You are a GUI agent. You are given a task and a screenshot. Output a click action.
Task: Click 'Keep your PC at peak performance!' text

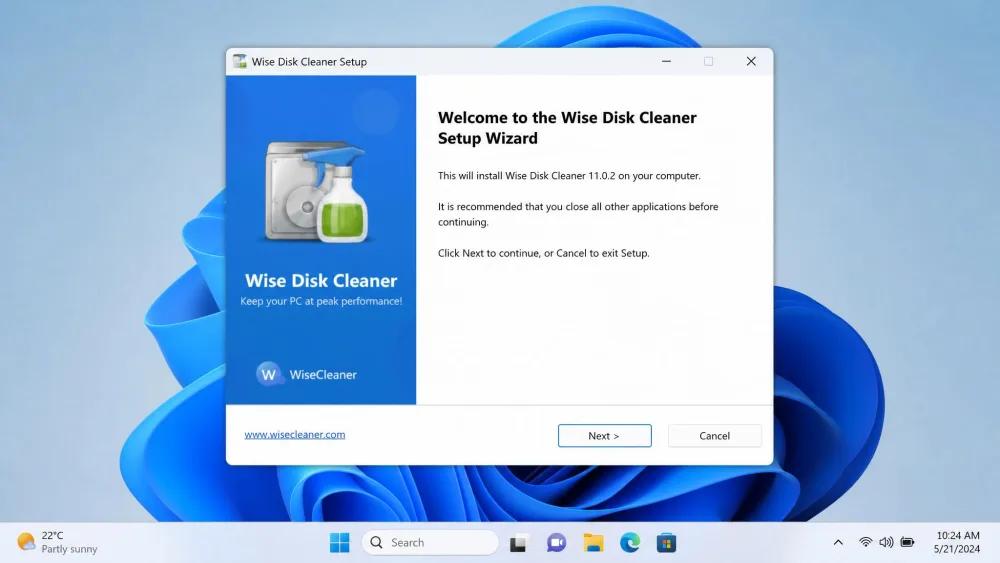coord(321,301)
